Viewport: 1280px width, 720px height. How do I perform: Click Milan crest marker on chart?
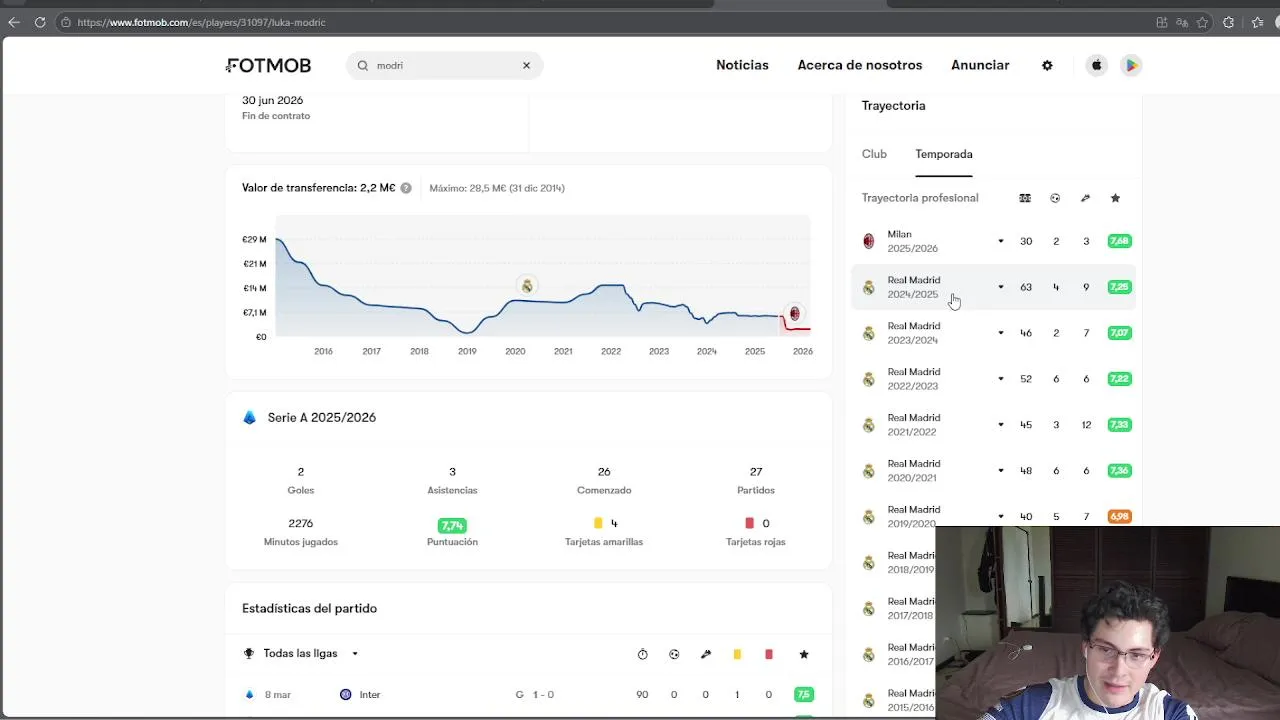[794, 314]
